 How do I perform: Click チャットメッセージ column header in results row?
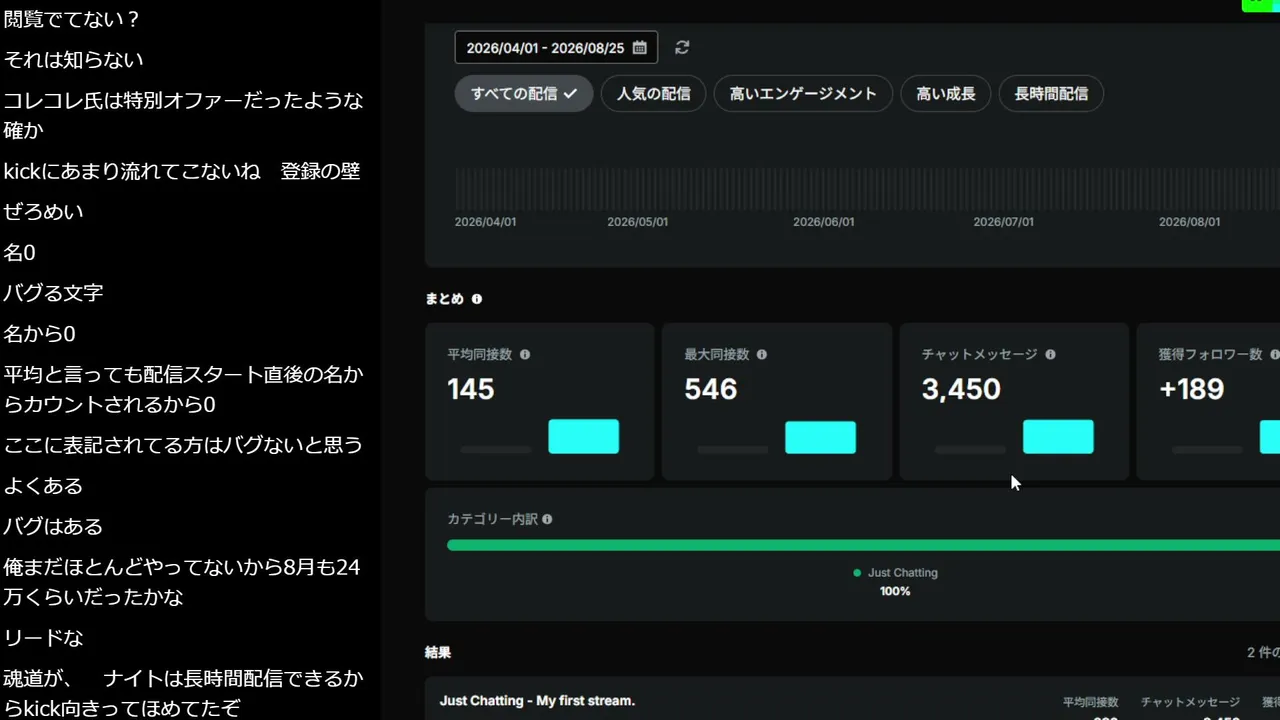point(1191,702)
